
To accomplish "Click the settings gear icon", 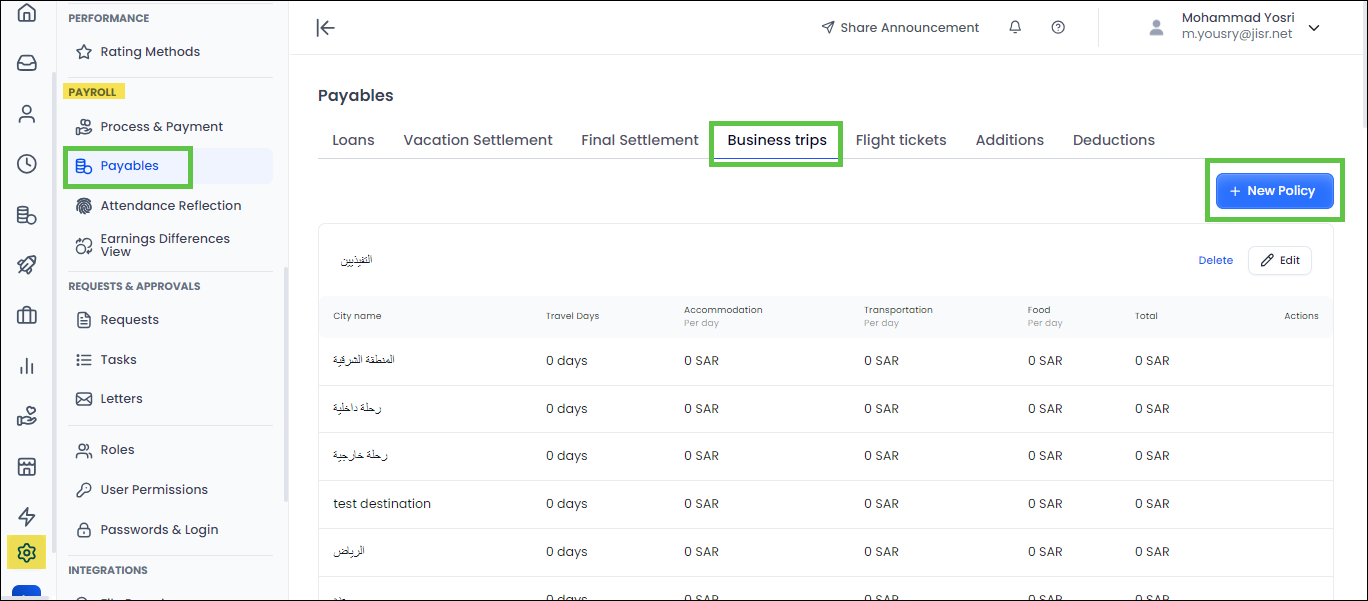I will [x=27, y=552].
